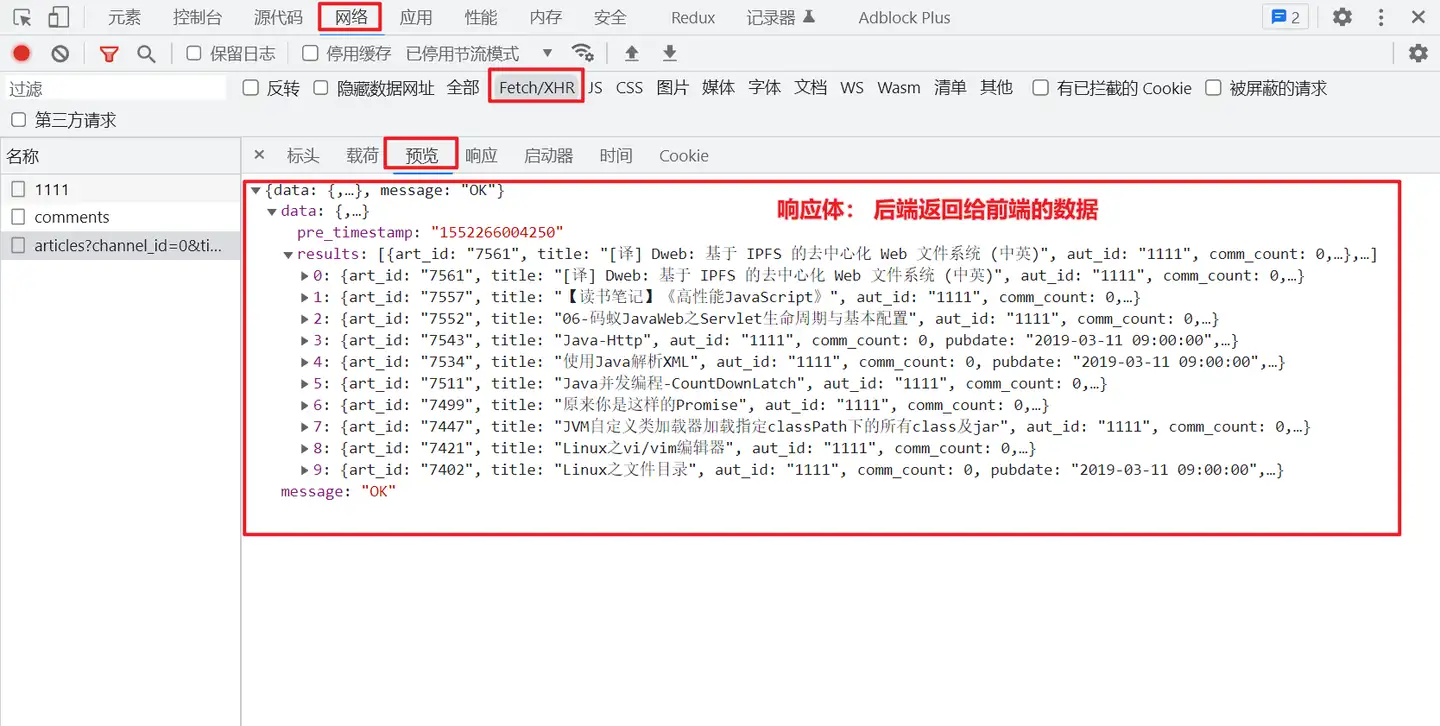
Task: Expand result item 4 with art_id 7534
Action: (x=305, y=362)
